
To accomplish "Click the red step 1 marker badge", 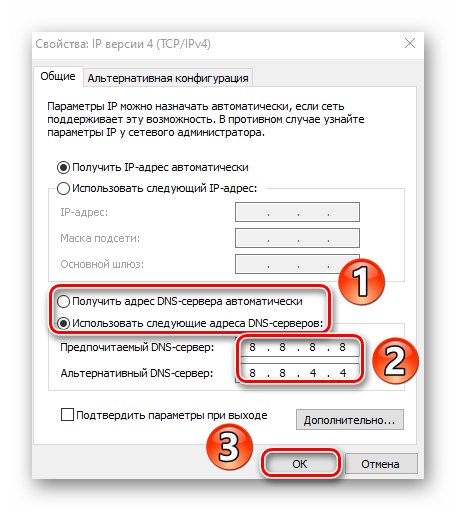I will coord(362,282).
